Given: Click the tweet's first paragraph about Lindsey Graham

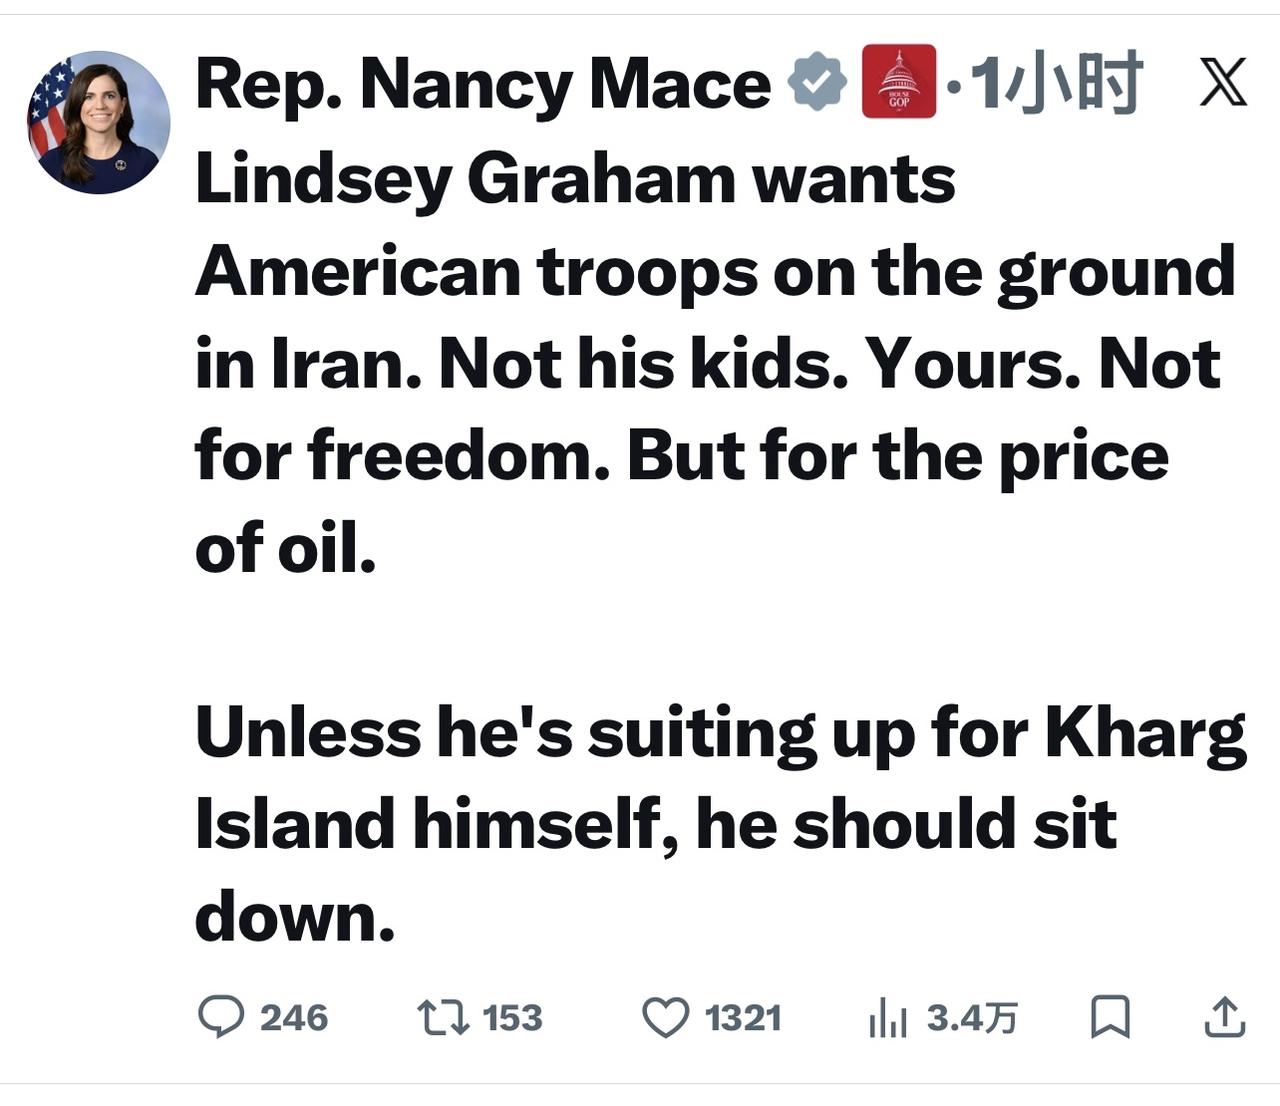Looking at the screenshot, I should [700, 364].
